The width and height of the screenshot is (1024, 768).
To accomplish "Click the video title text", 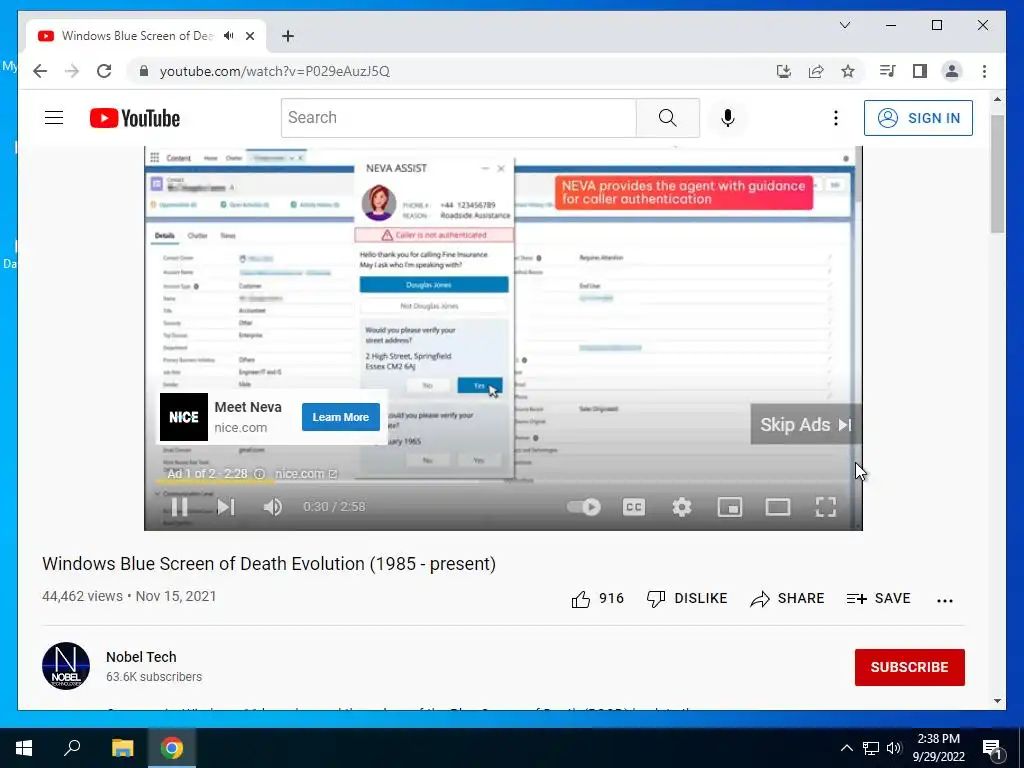I will click(269, 564).
